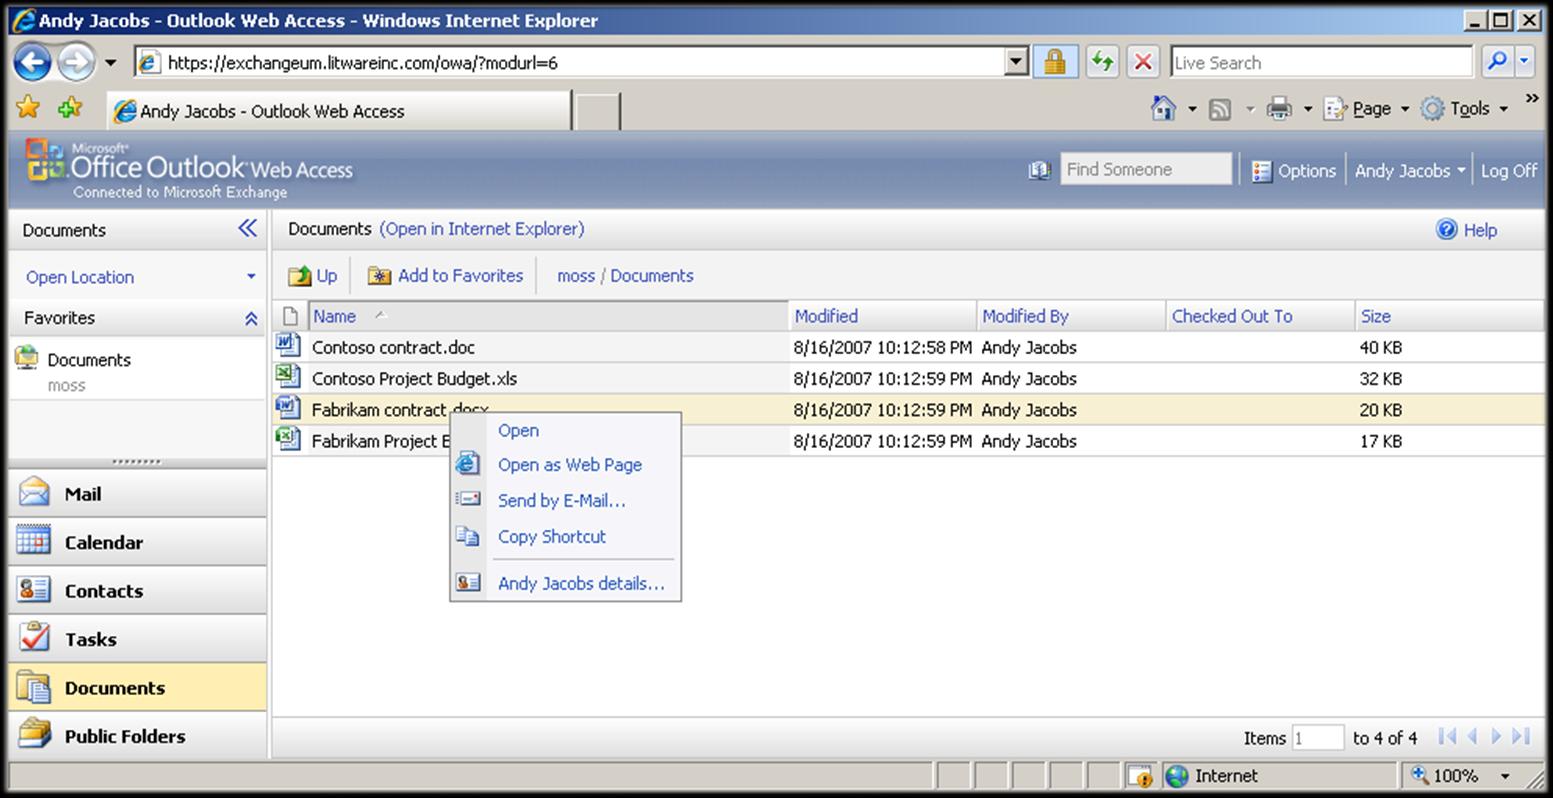Click the Print icon
1553x798 pixels.
[1279, 109]
